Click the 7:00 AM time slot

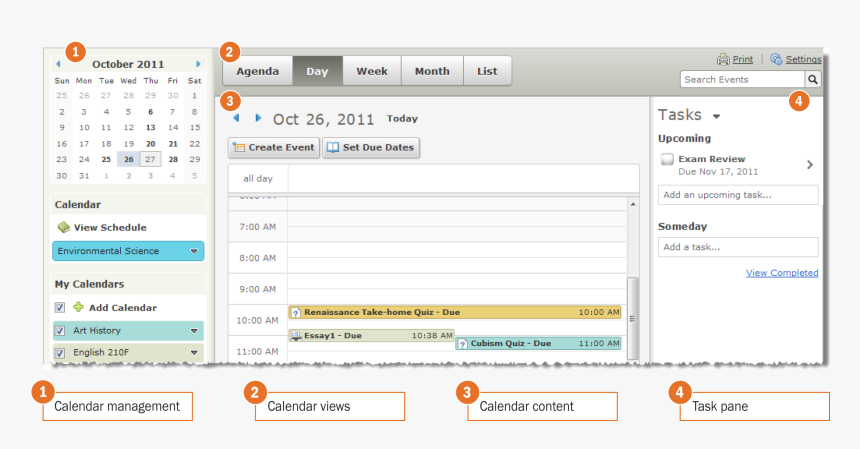pyautogui.click(x=457, y=226)
